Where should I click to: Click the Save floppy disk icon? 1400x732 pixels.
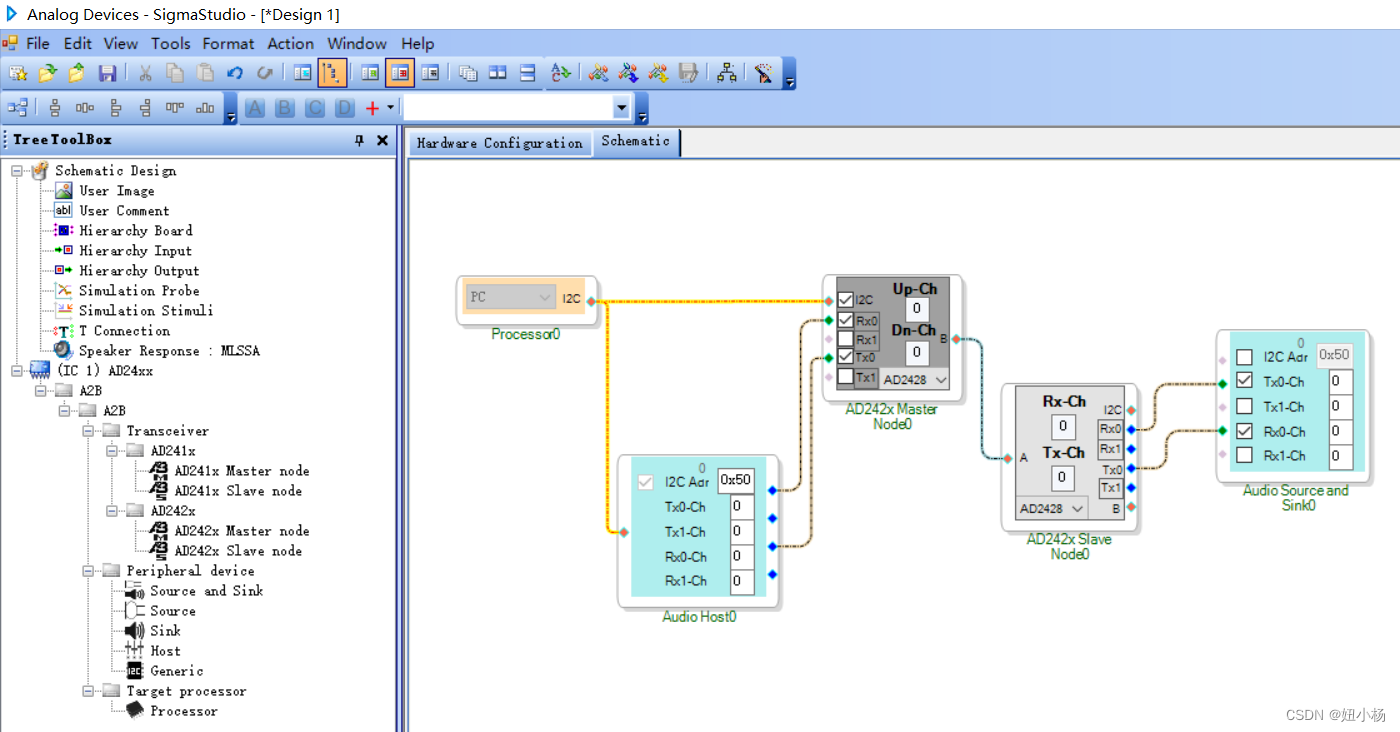click(107, 73)
